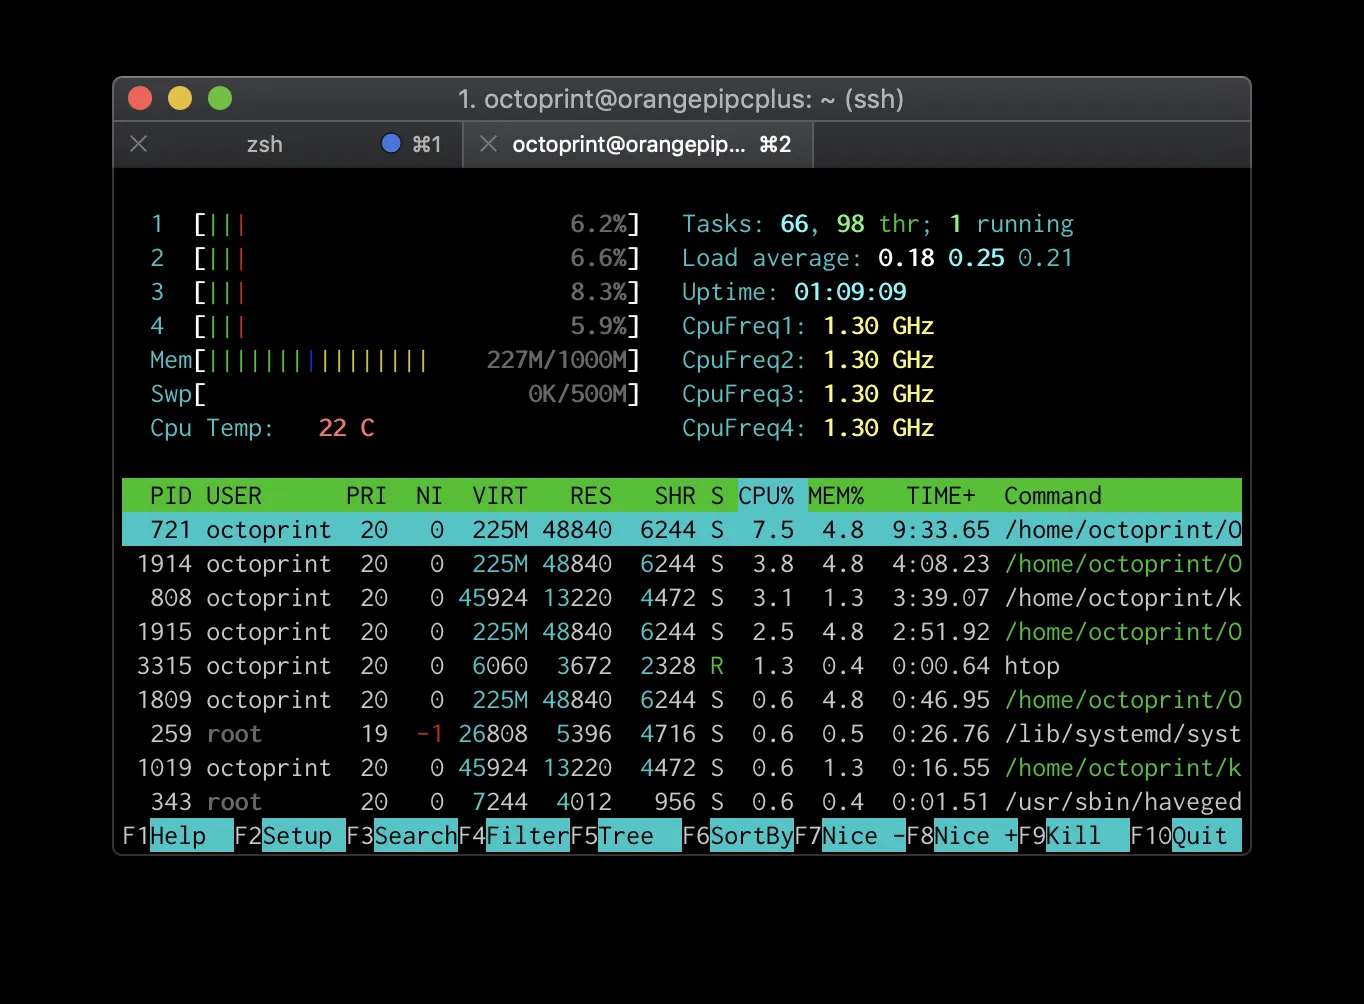Click F9 Kill in the footer
This screenshot has height=1004, width=1364.
[1073, 836]
